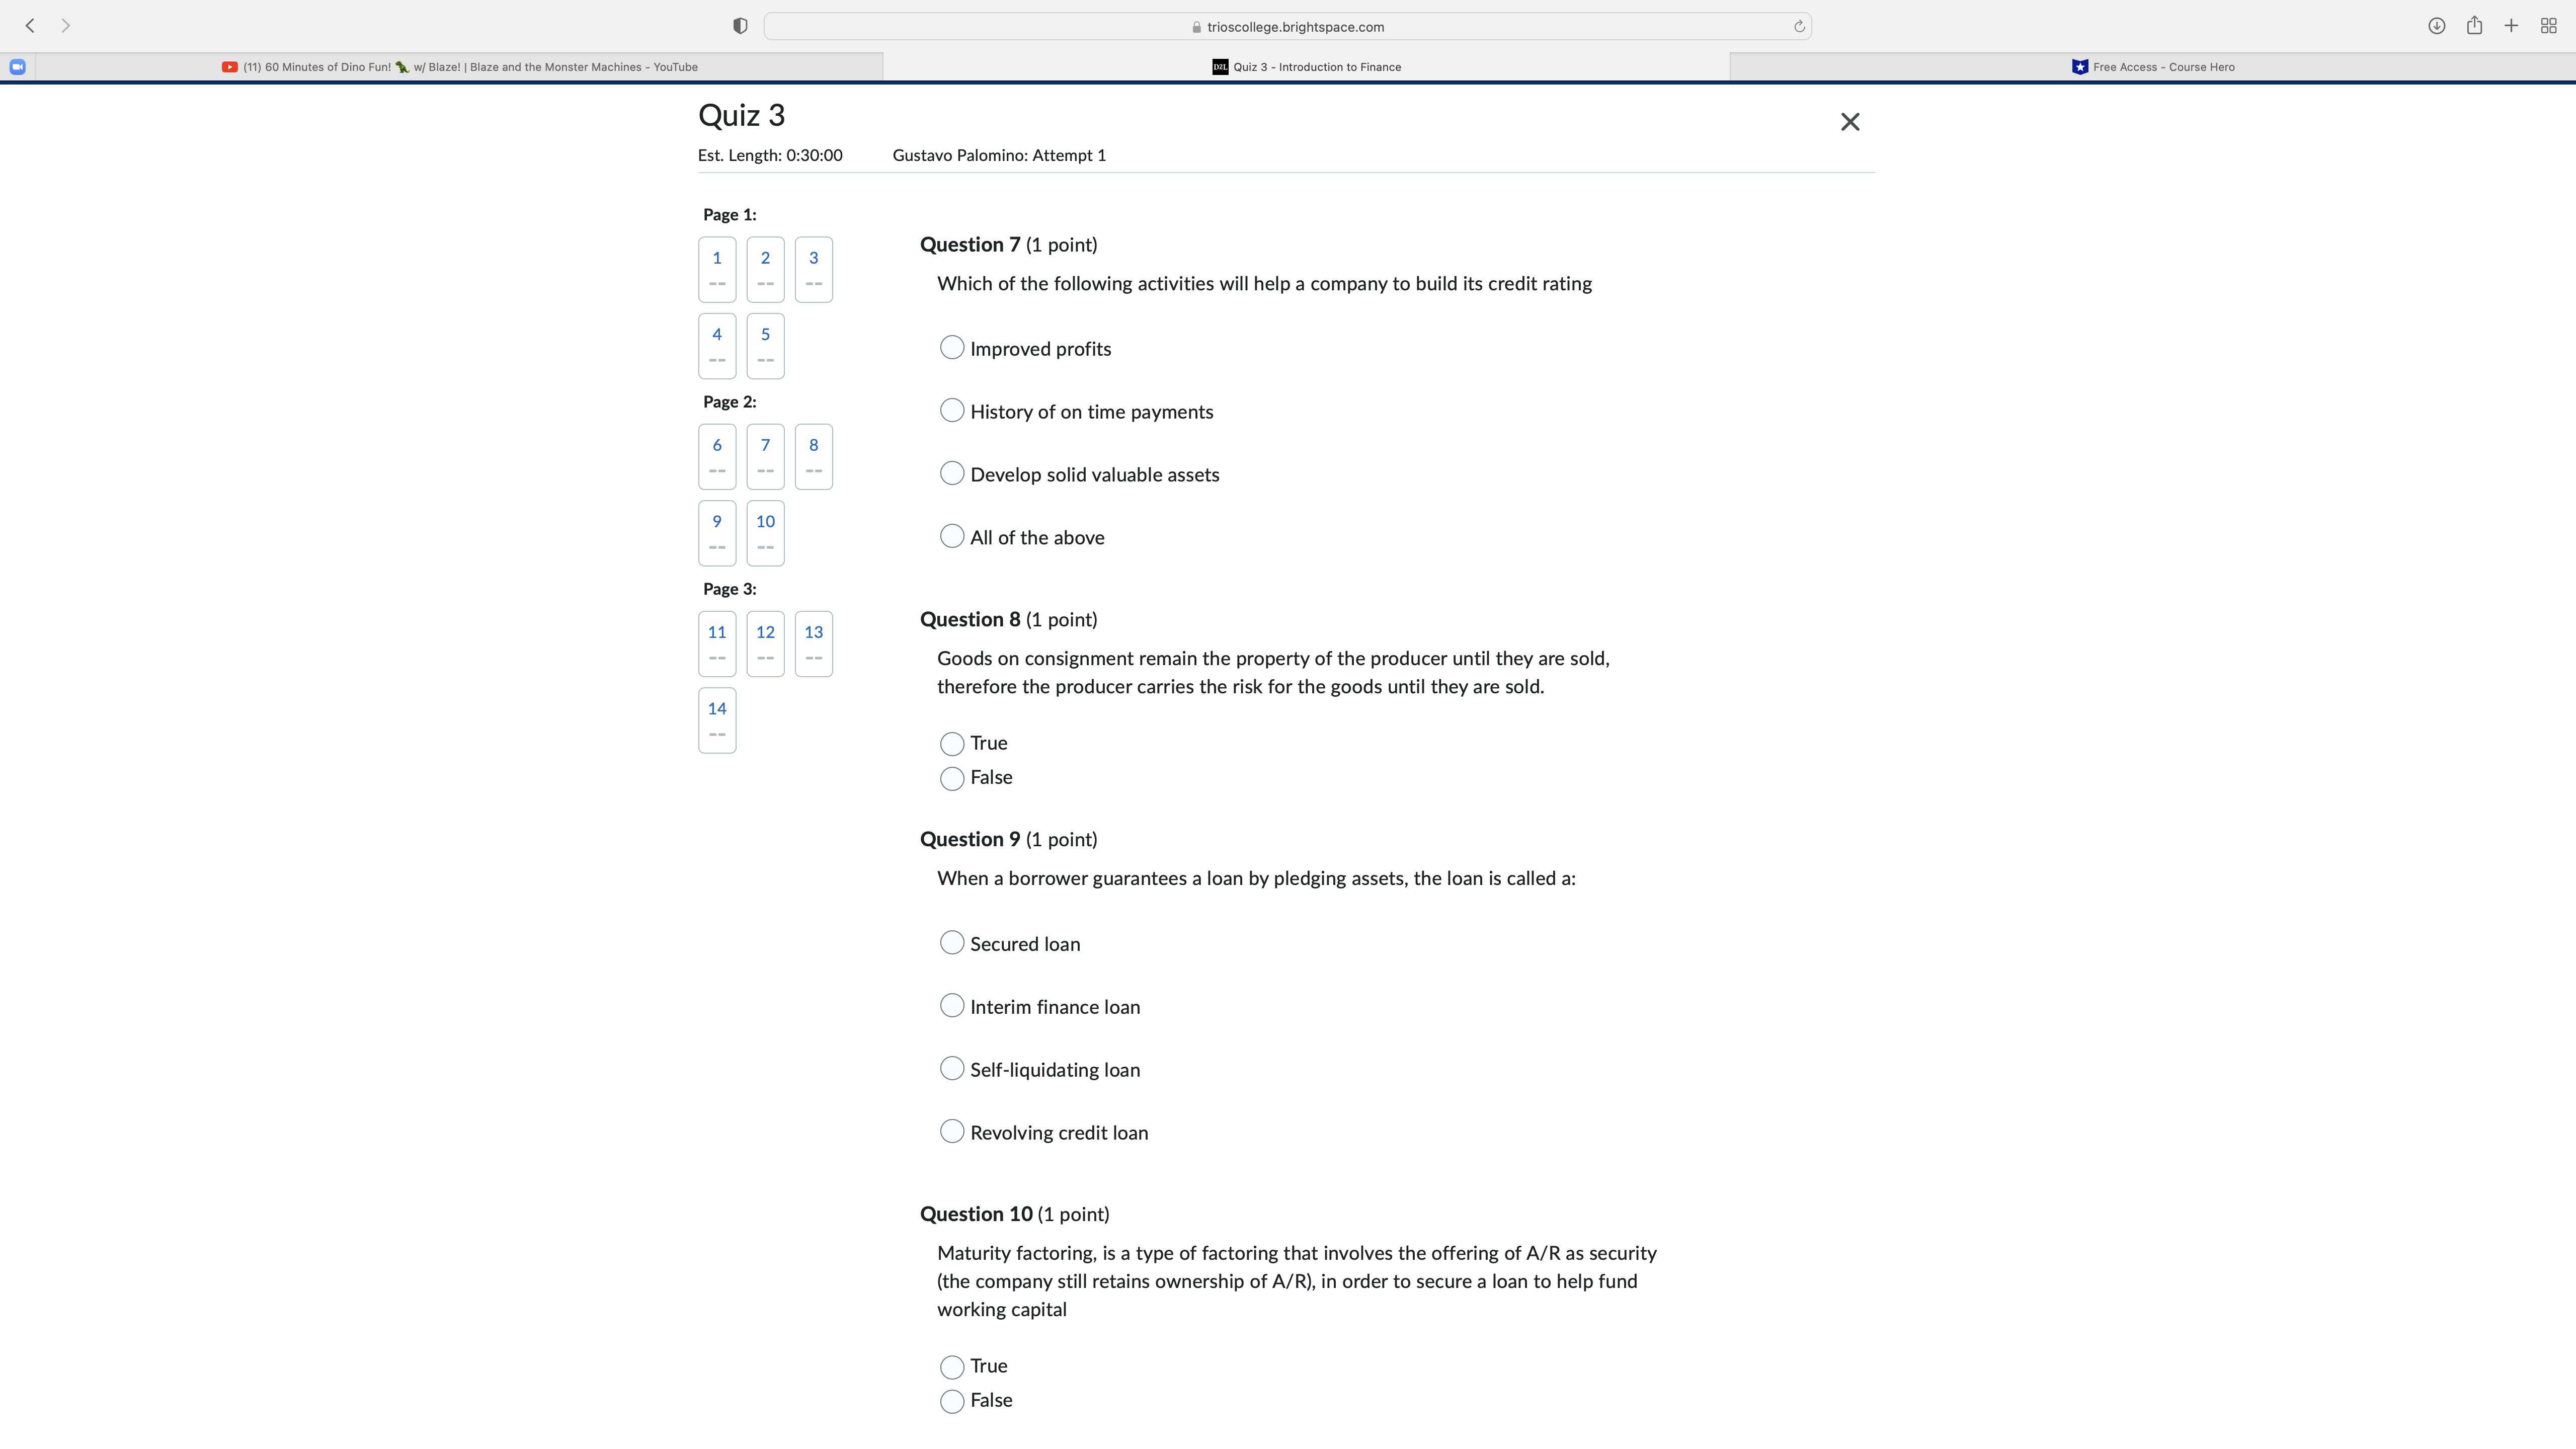
Task: Close the Quiz 3 panel
Action: pyautogui.click(x=1849, y=121)
